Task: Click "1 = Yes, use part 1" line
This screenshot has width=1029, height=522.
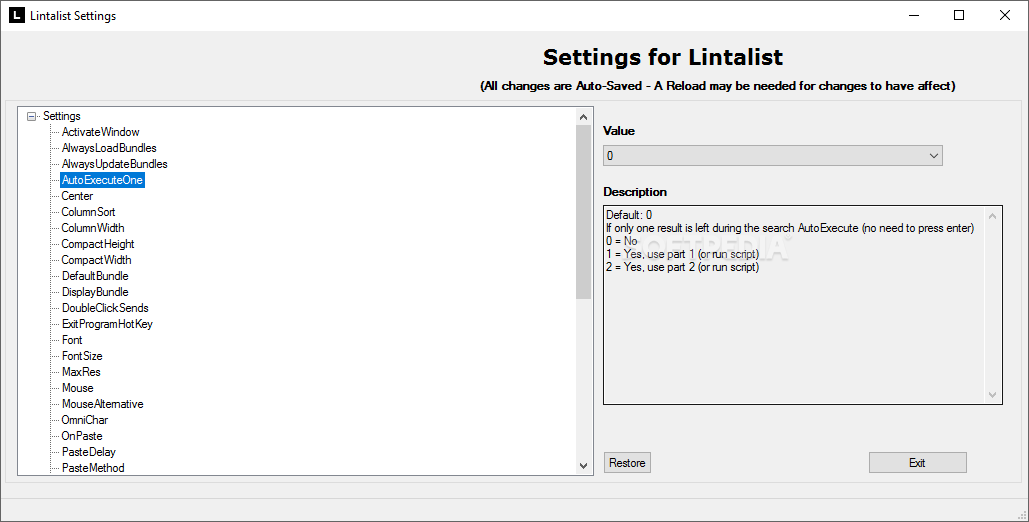Action: (682, 254)
